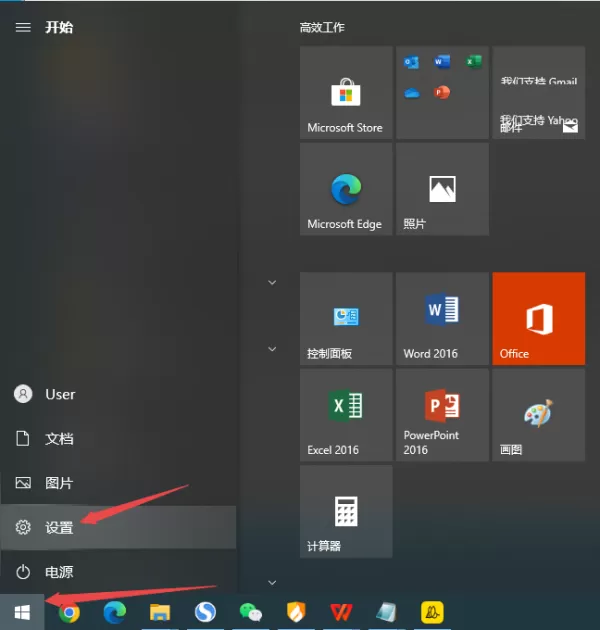Open Documents (文档) from the Start sidebar
600x630 pixels.
pos(118,438)
